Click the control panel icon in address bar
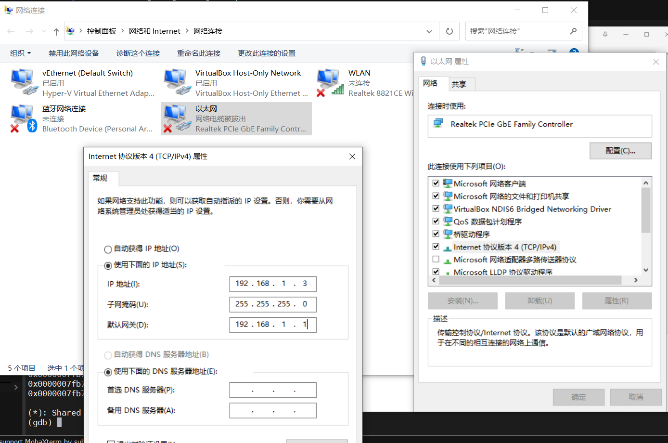 coord(70,31)
